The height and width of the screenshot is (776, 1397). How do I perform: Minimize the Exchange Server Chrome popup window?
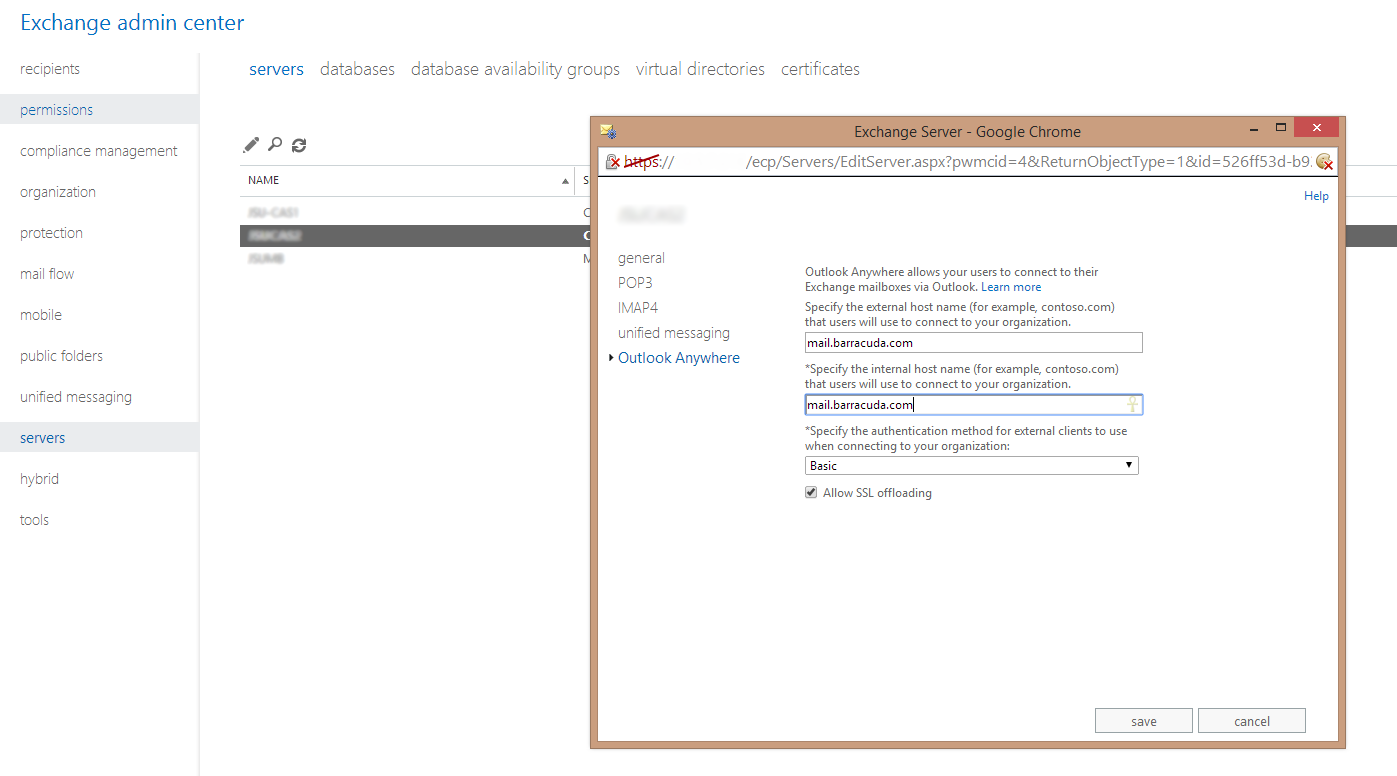[x=1256, y=129]
